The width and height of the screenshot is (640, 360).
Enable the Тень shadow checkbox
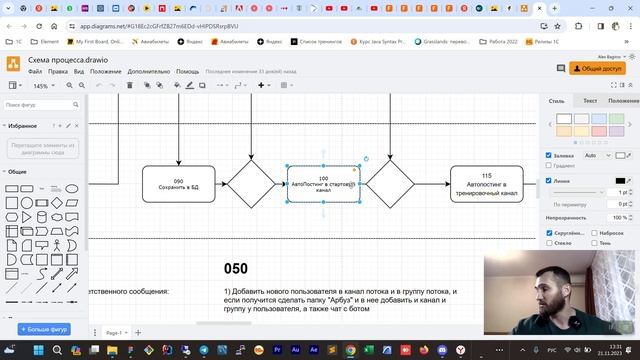pyautogui.click(x=594, y=243)
